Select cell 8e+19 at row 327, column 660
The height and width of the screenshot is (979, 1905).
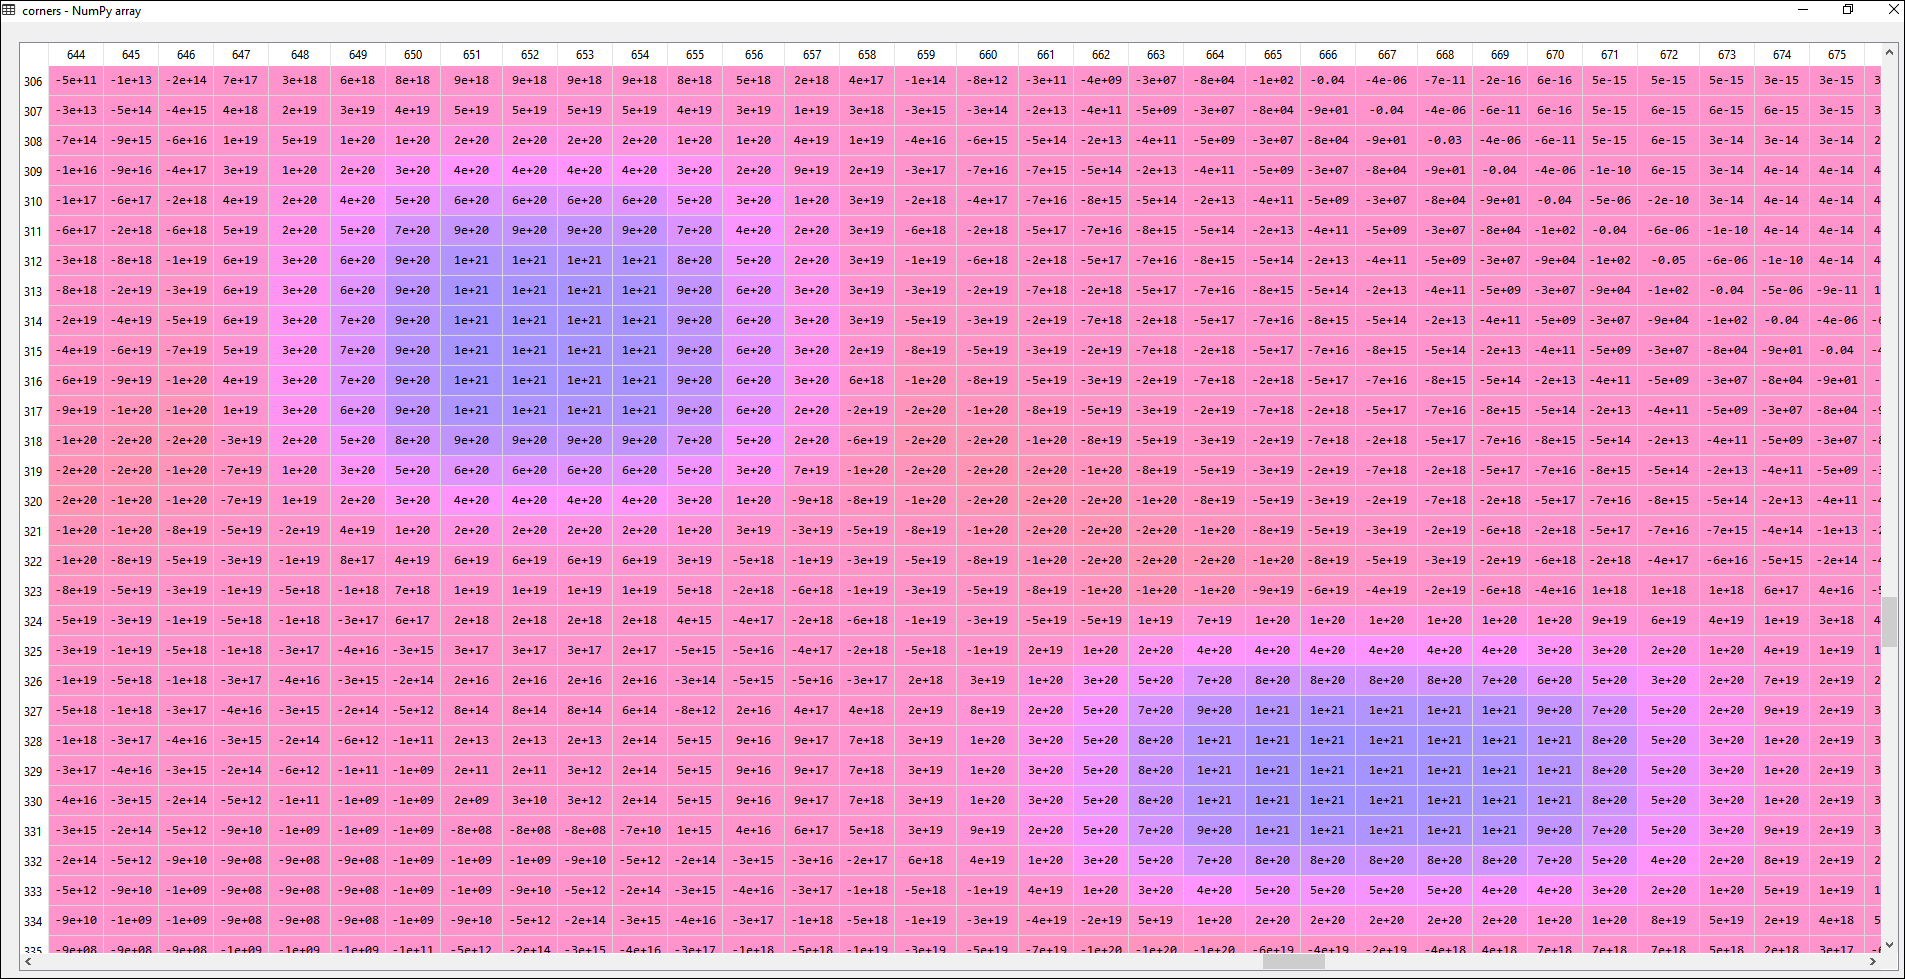click(x=988, y=710)
